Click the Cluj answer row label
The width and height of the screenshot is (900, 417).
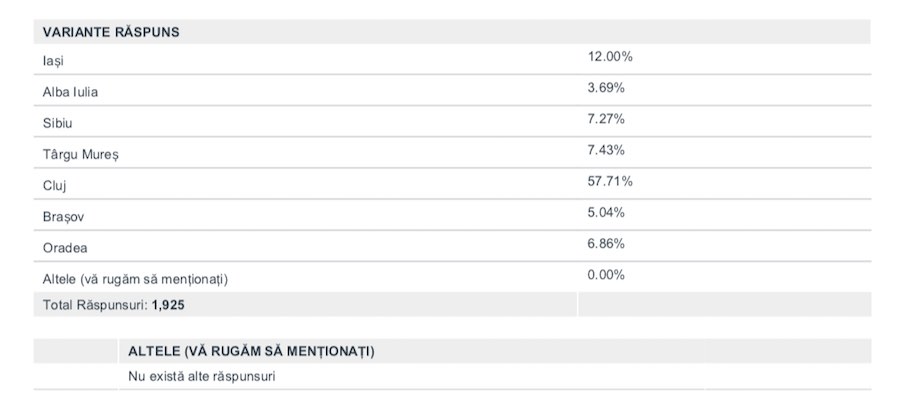55,186
